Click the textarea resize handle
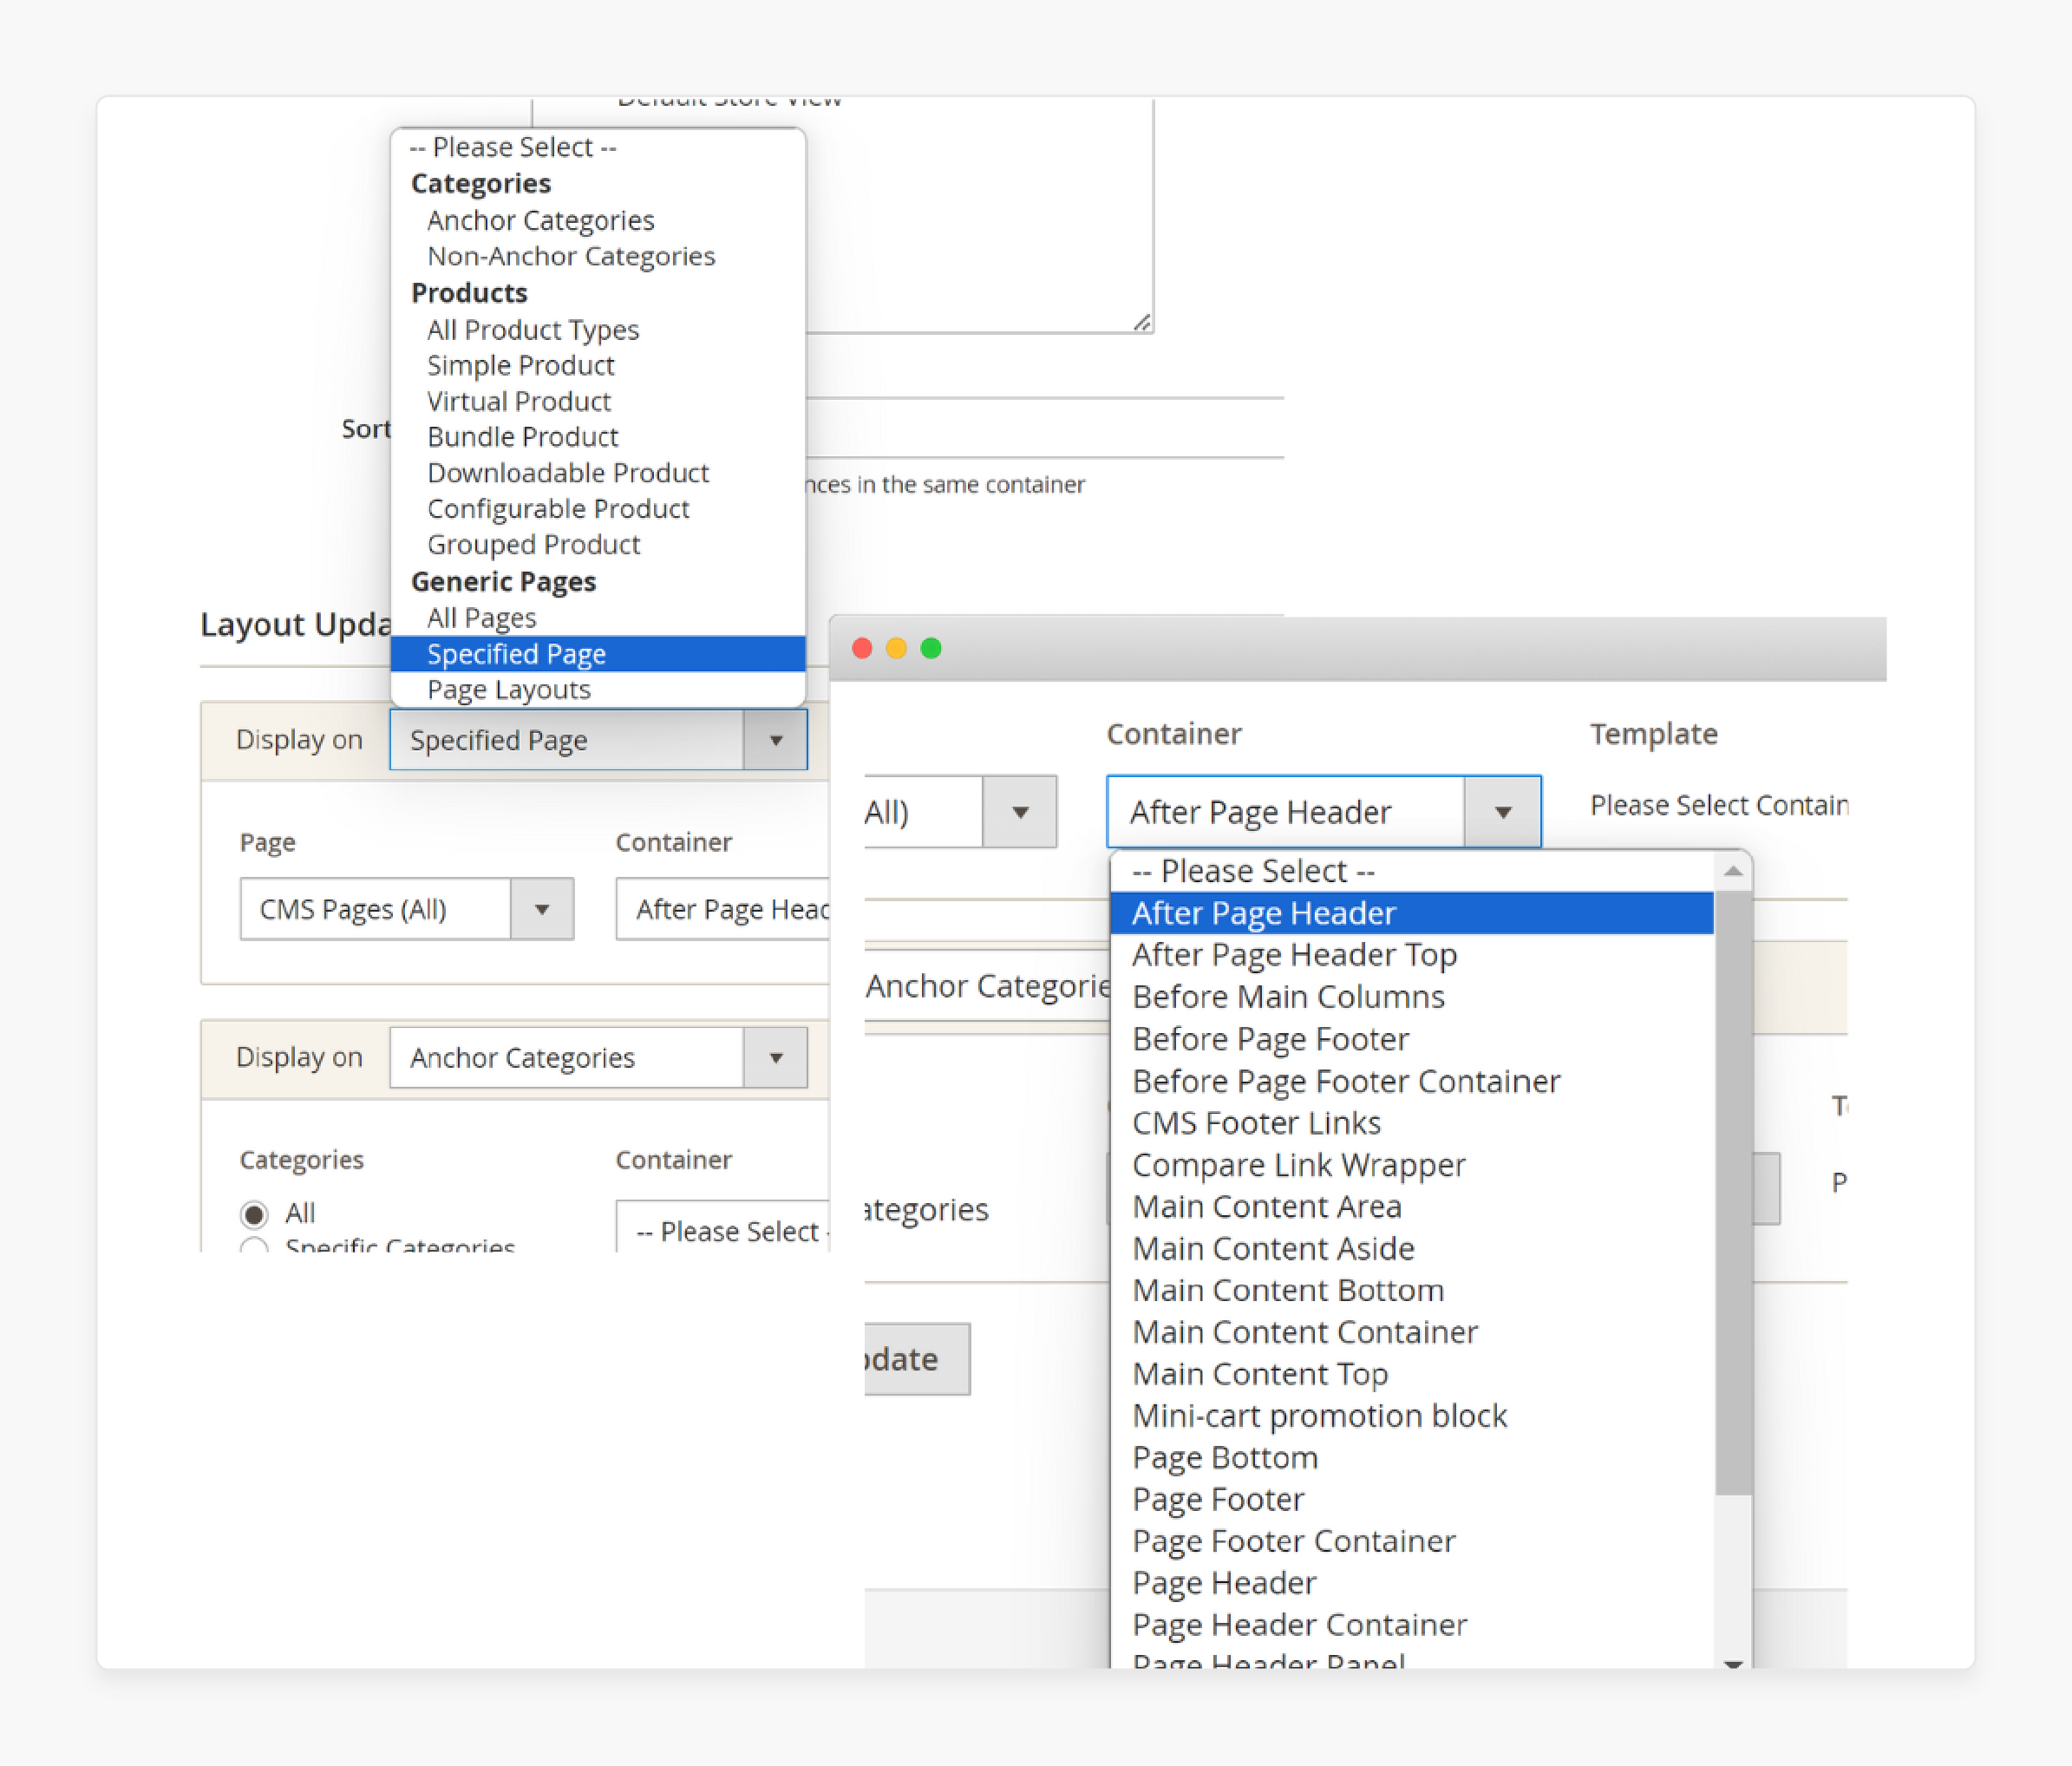The height and width of the screenshot is (1766, 2072). (1141, 322)
